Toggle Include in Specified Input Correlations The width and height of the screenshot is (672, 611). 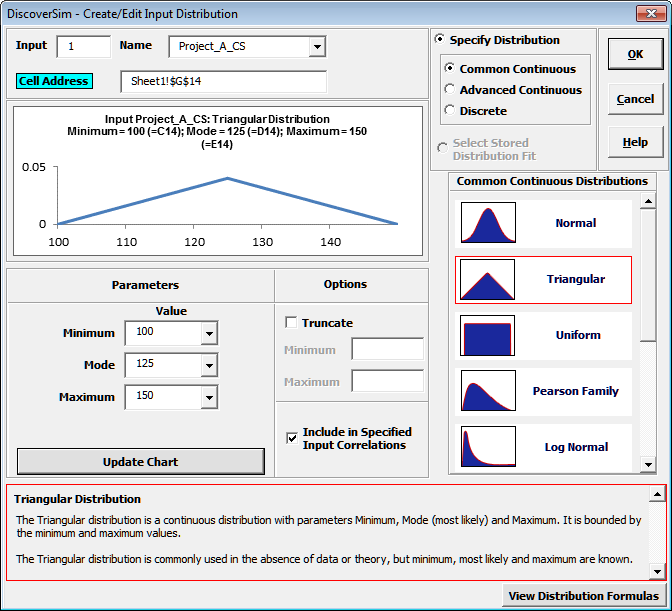point(292,437)
